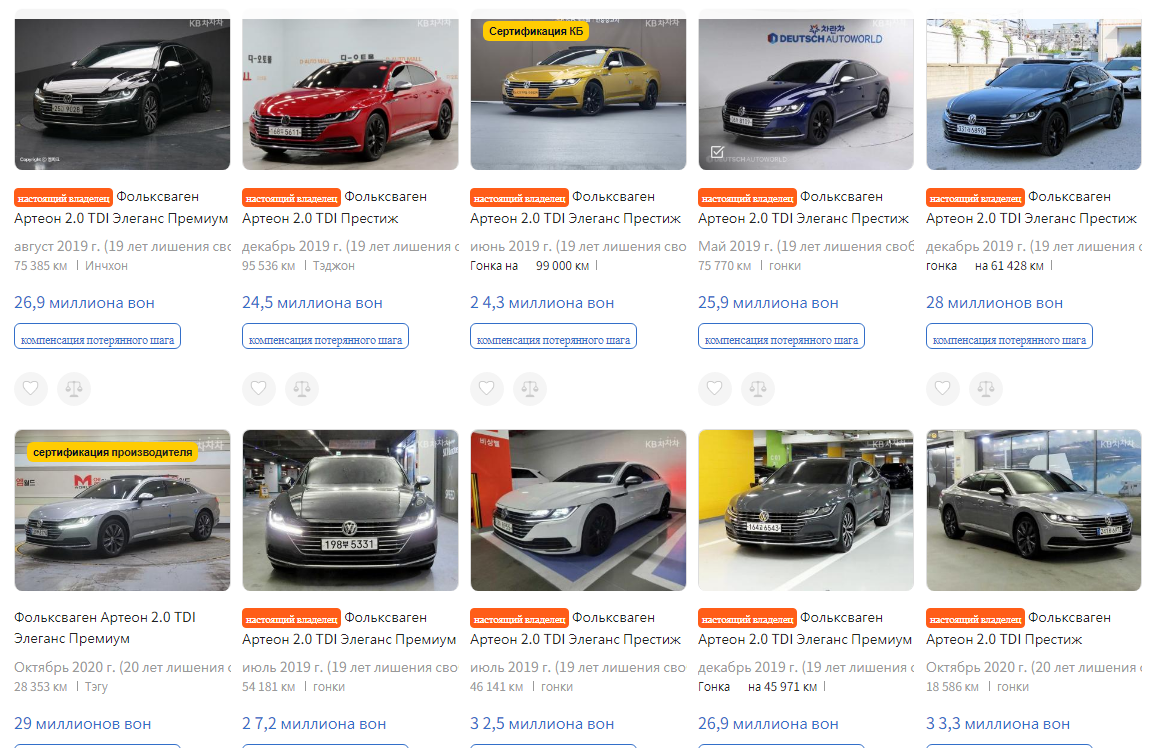This screenshot has width=1169, height=748.
Task: Open price '26,9 миллиона вон' of the Инчхон car
Action: click(84, 303)
